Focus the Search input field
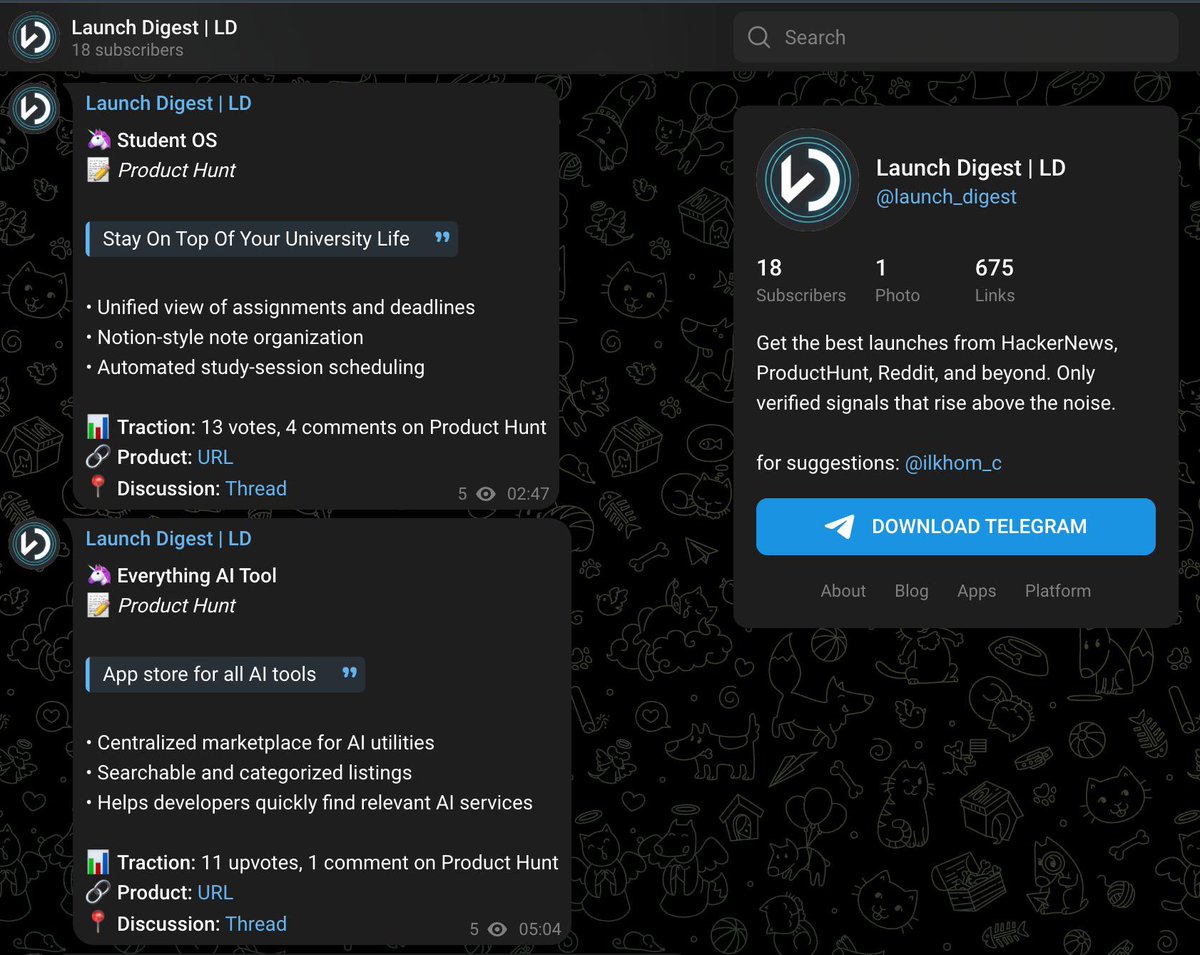The height and width of the screenshot is (955, 1200). (x=956, y=38)
